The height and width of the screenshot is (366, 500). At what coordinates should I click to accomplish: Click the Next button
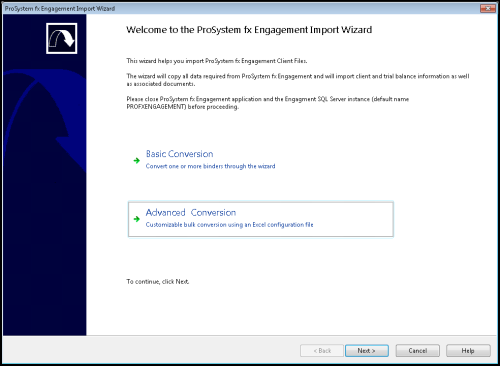pos(367,351)
